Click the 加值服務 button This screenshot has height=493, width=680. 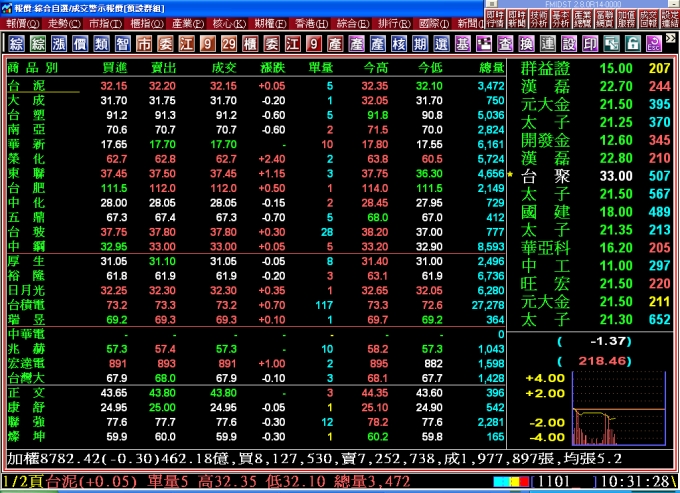click(x=626, y=19)
